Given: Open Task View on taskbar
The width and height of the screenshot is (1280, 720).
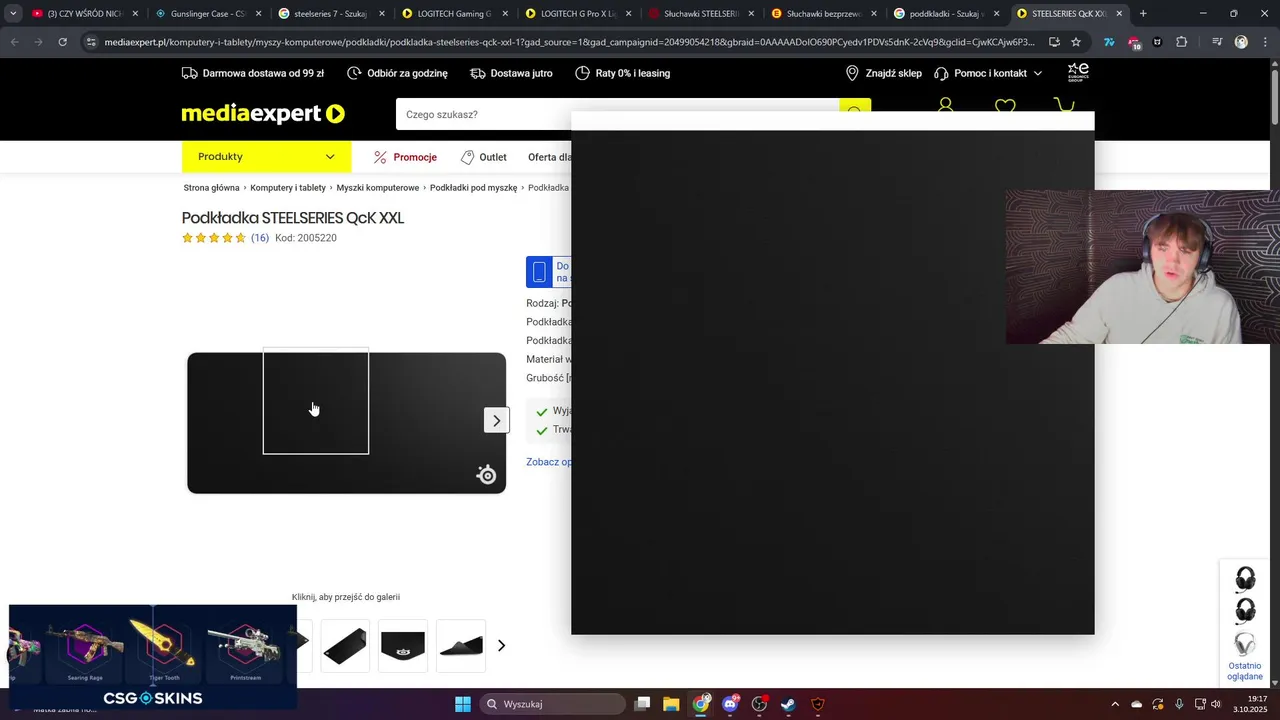Looking at the screenshot, I should tap(642, 704).
